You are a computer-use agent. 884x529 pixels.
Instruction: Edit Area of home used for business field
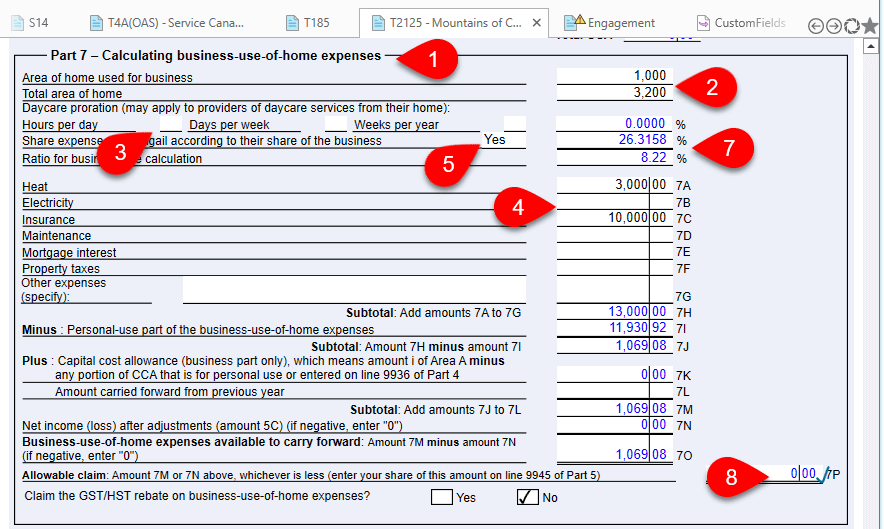click(x=615, y=76)
